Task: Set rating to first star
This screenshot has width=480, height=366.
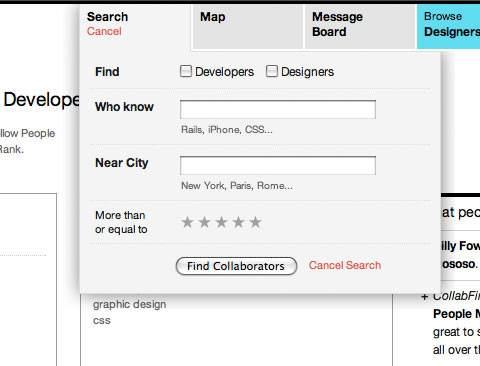Action: 187,222
